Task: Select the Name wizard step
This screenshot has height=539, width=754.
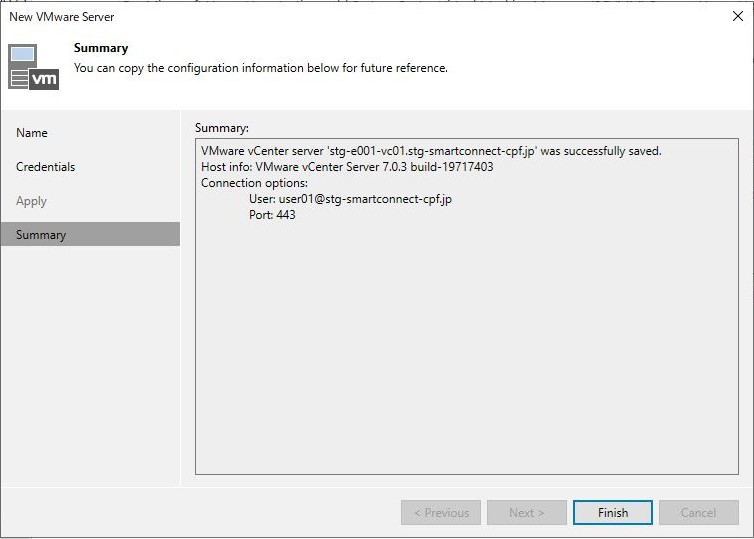Action: pyautogui.click(x=32, y=133)
